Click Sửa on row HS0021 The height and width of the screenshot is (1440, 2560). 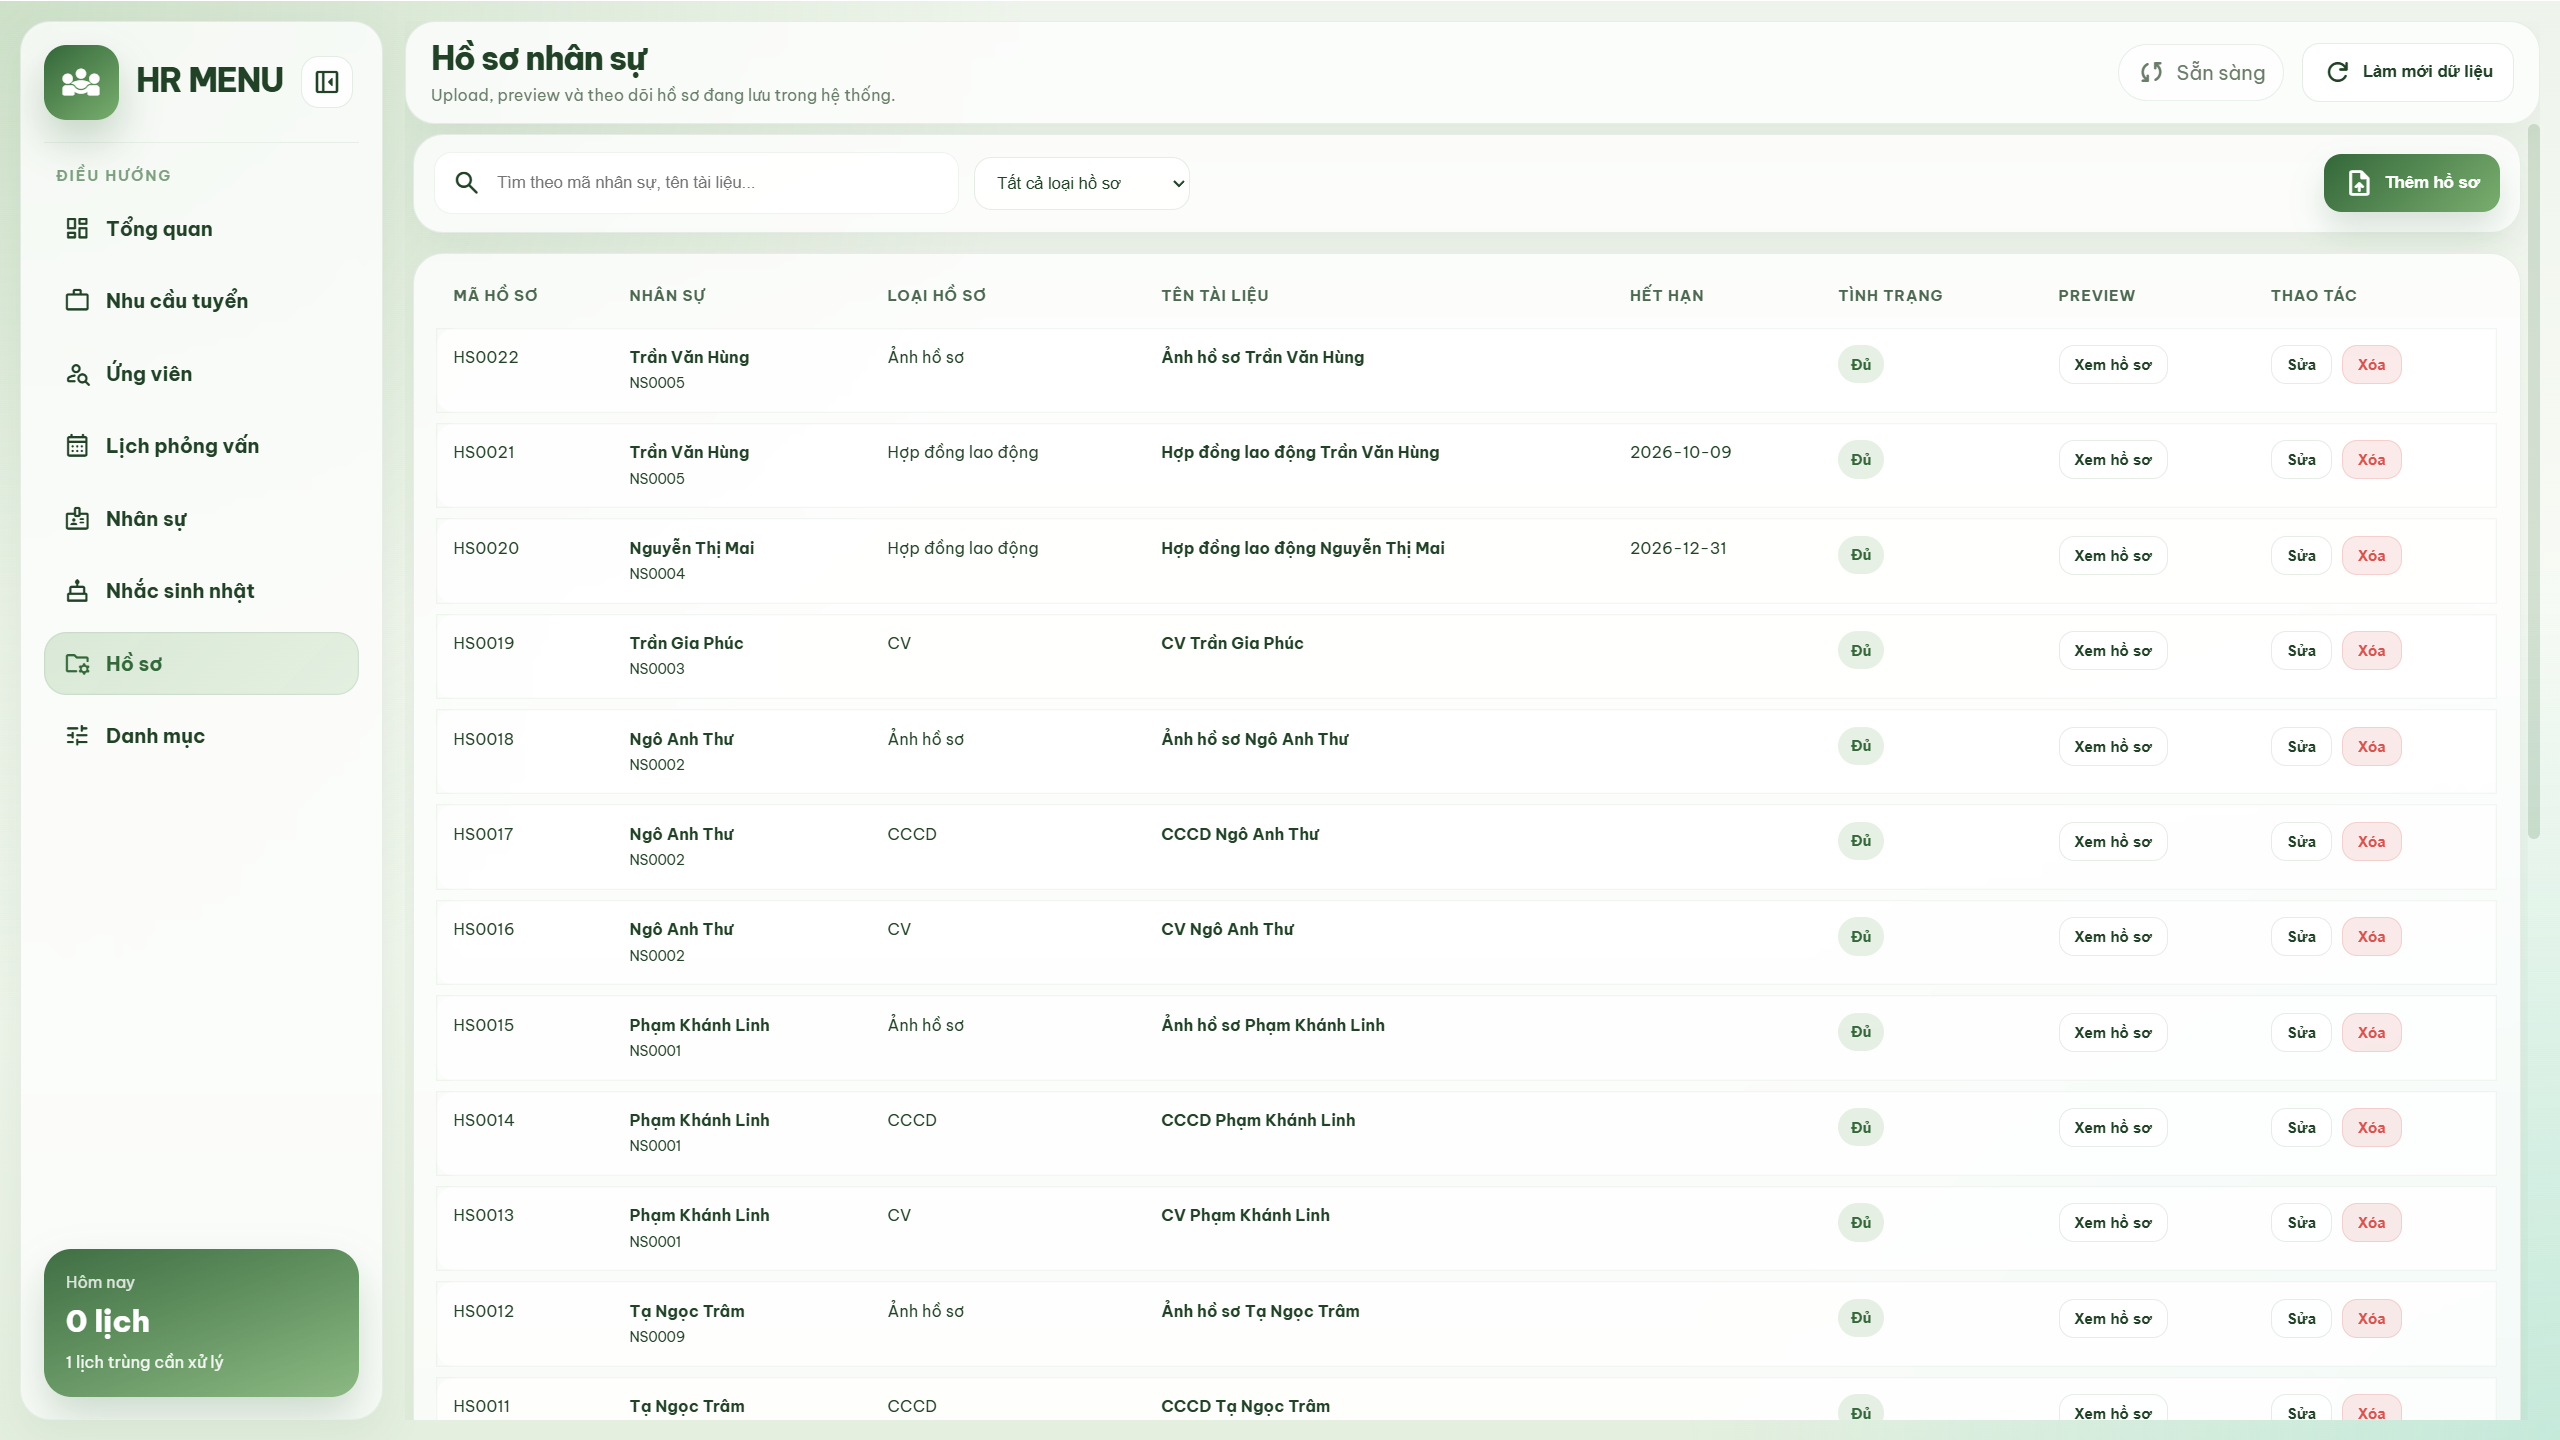click(2300, 459)
